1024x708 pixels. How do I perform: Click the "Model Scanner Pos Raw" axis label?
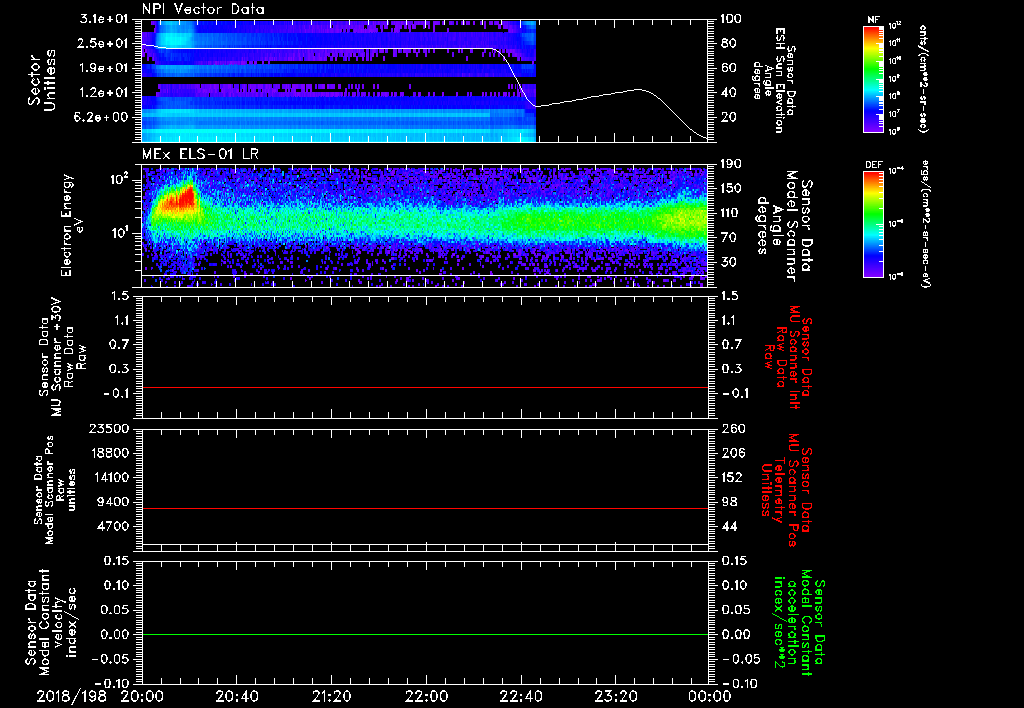54,490
